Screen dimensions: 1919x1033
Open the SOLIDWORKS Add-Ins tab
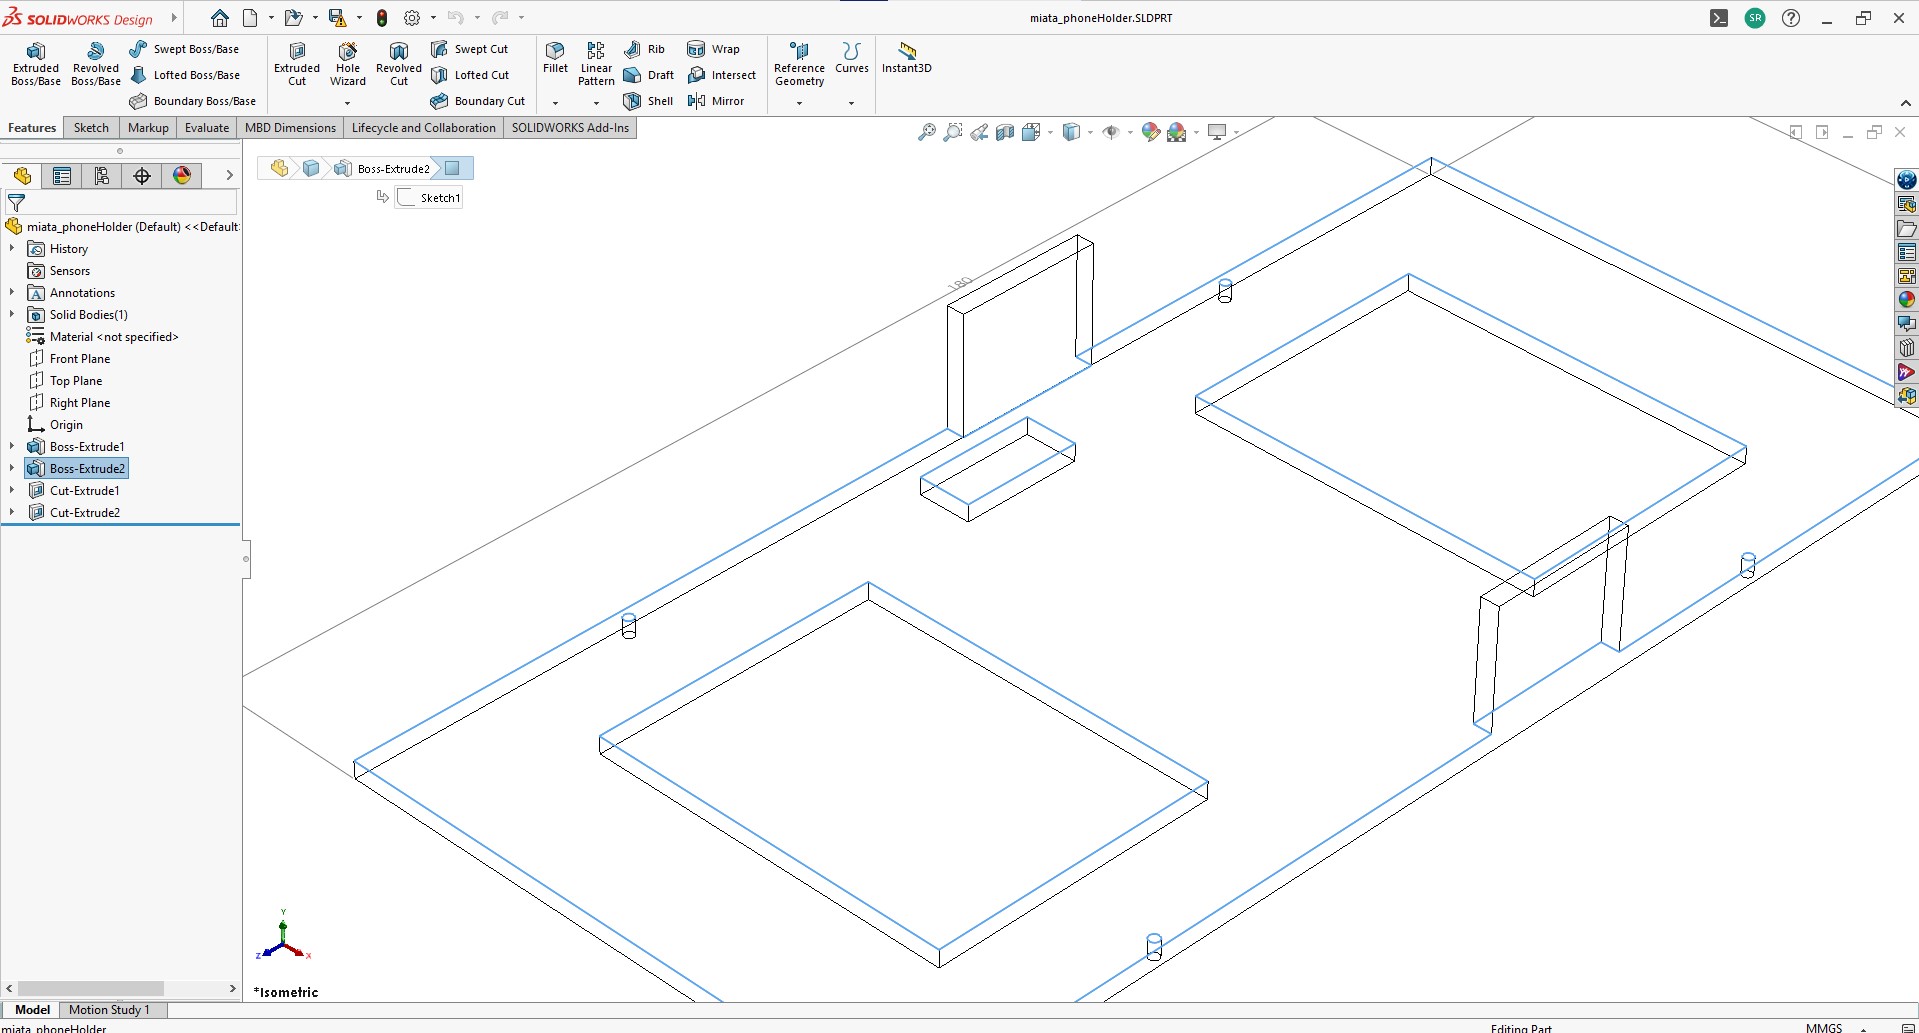(570, 128)
